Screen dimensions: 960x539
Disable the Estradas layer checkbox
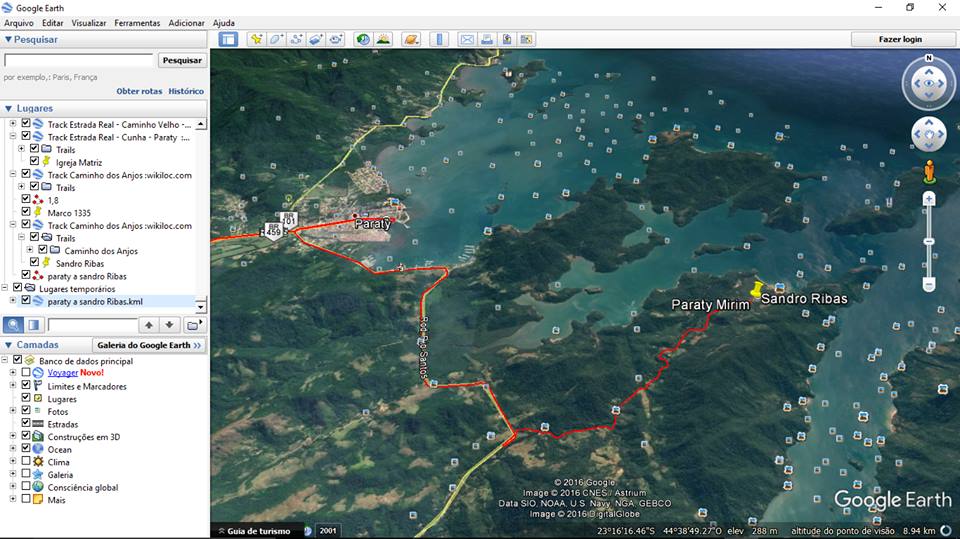point(26,423)
